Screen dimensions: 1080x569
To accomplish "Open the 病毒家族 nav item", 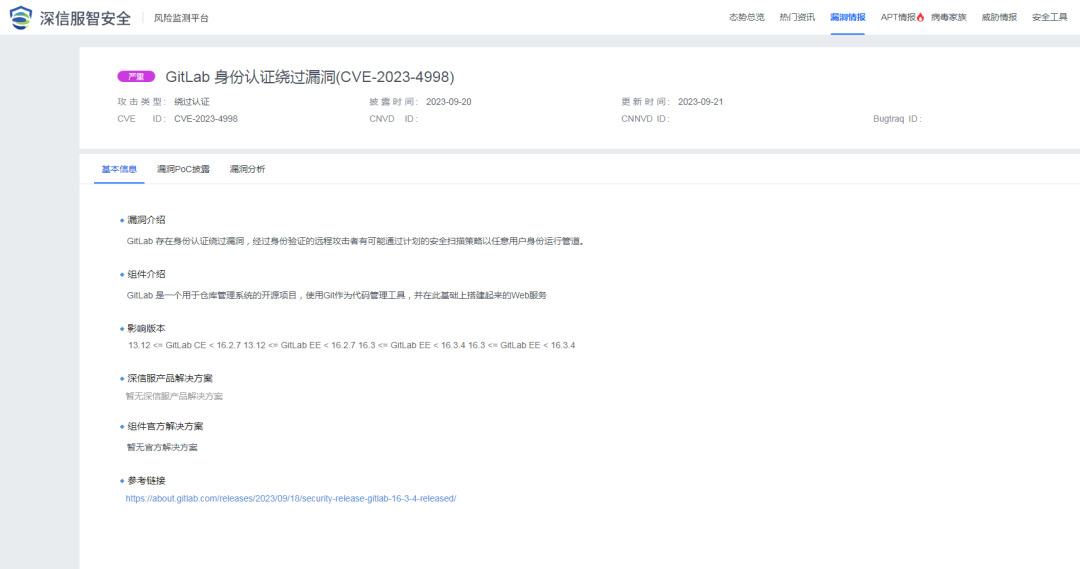I will (x=948, y=17).
